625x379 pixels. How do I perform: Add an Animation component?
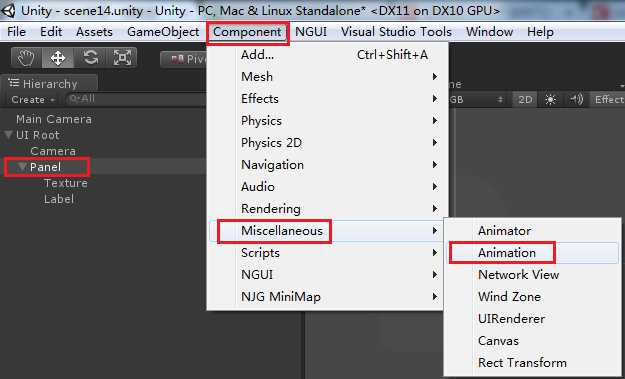[533, 253]
